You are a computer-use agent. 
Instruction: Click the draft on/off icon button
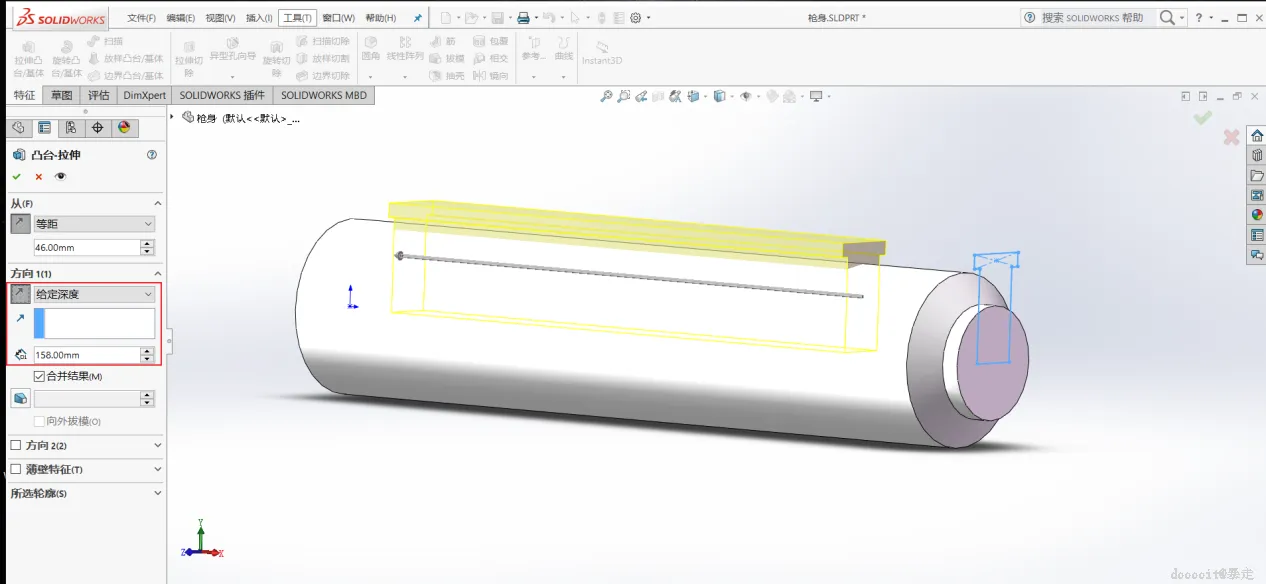(20, 398)
